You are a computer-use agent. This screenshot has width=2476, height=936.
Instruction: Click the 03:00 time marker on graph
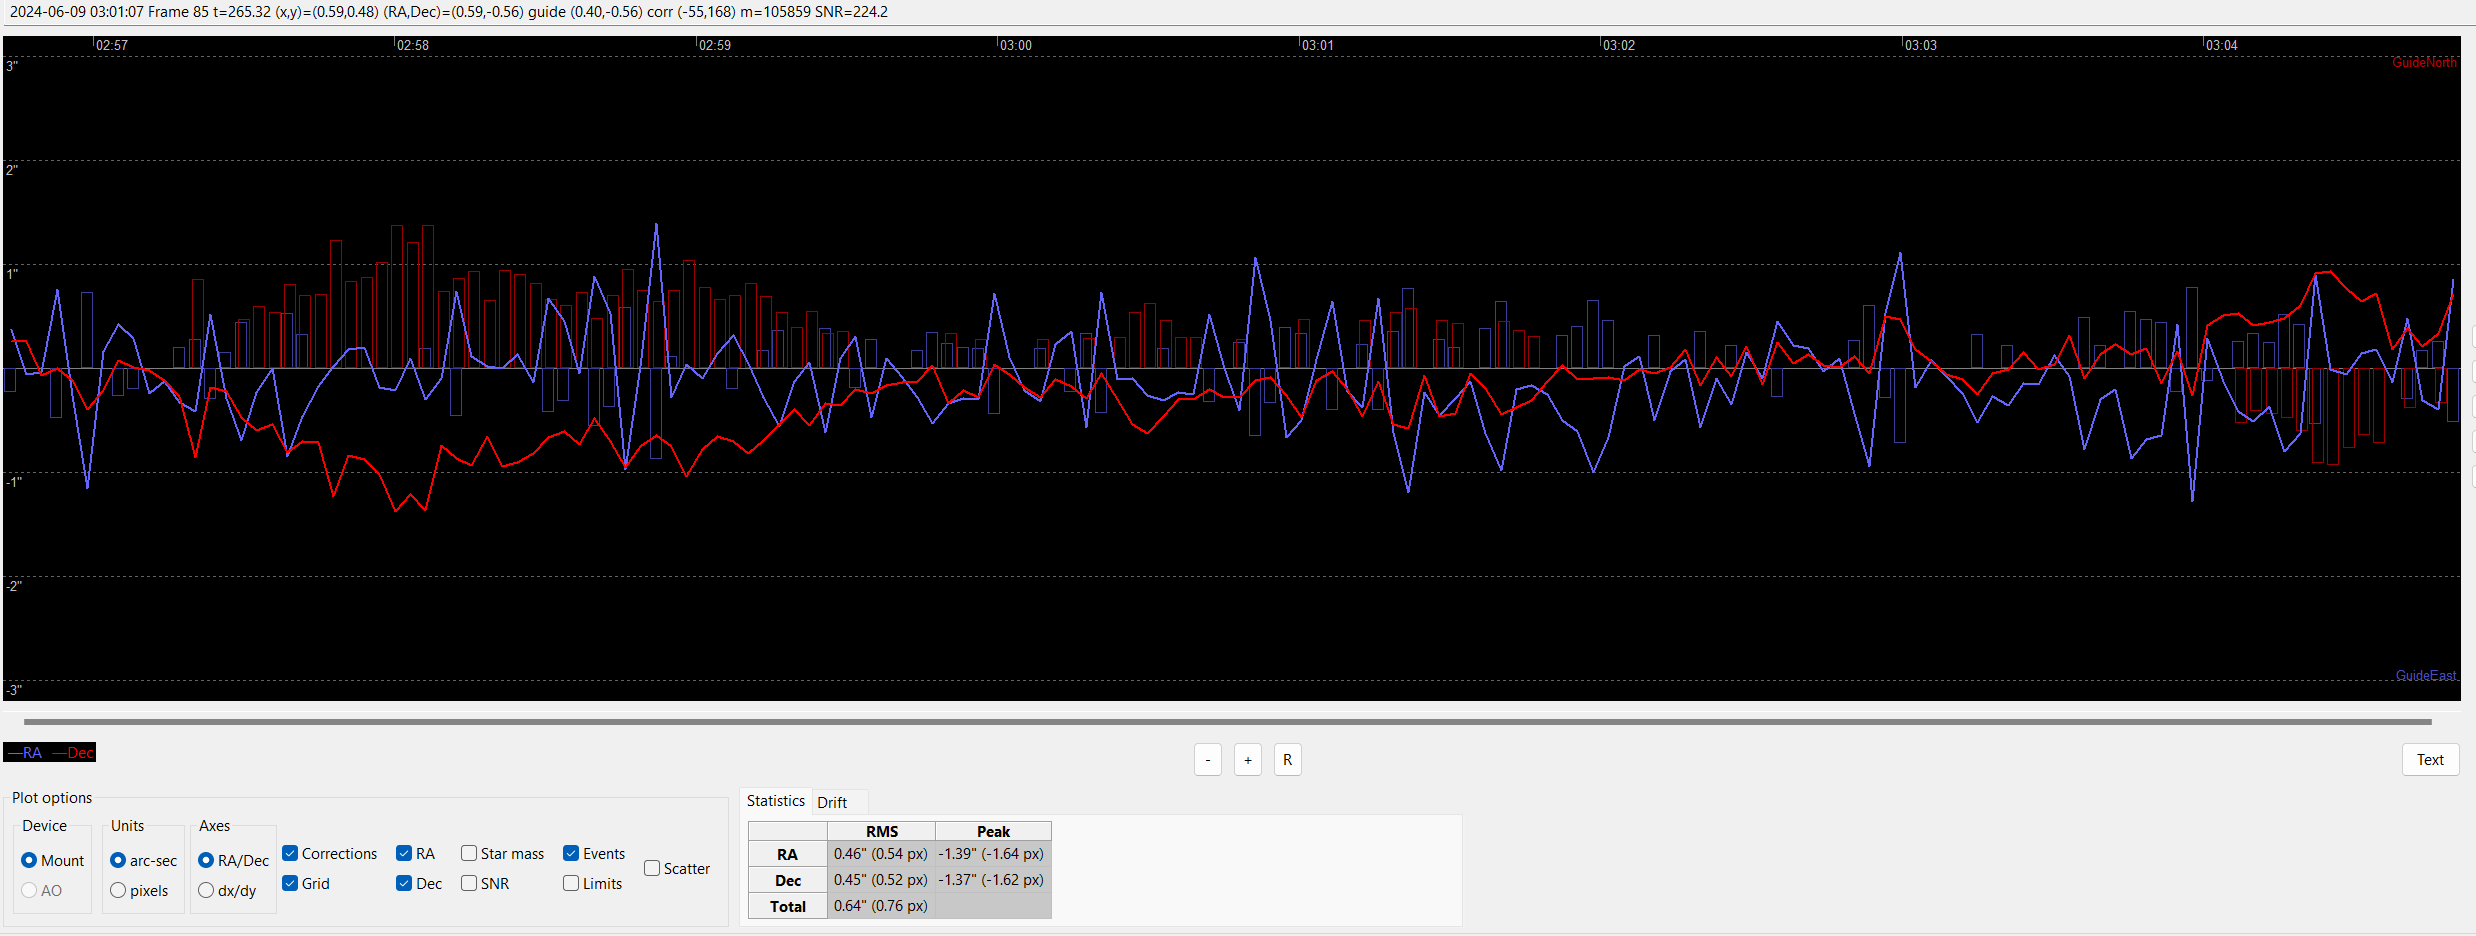(x=1015, y=45)
